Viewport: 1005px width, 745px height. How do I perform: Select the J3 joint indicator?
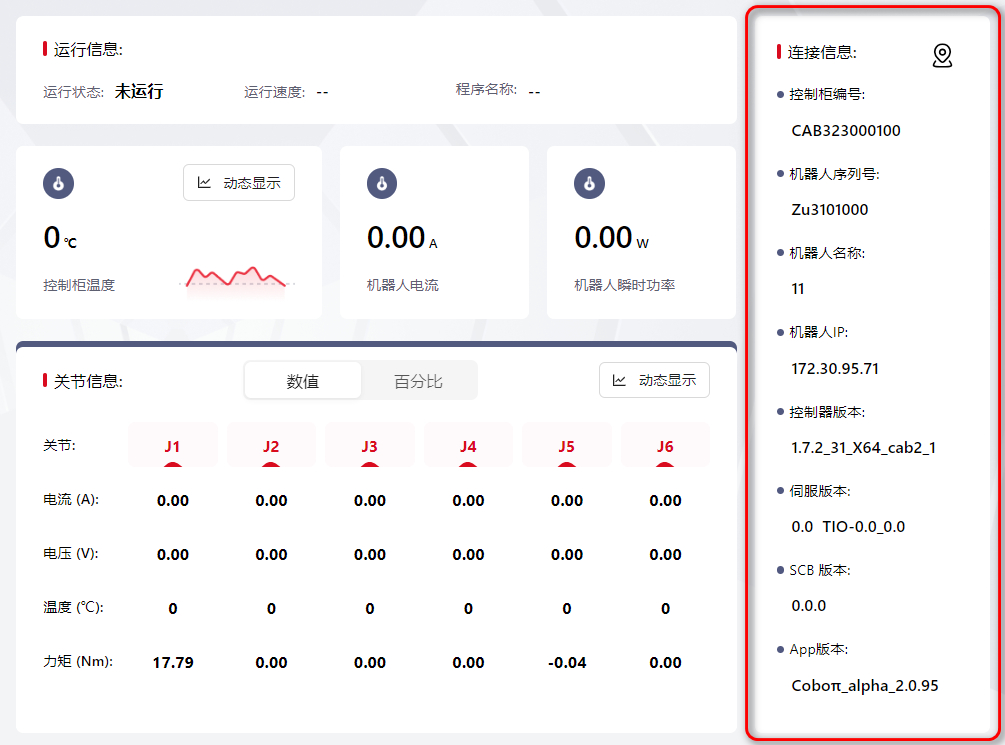(369, 446)
